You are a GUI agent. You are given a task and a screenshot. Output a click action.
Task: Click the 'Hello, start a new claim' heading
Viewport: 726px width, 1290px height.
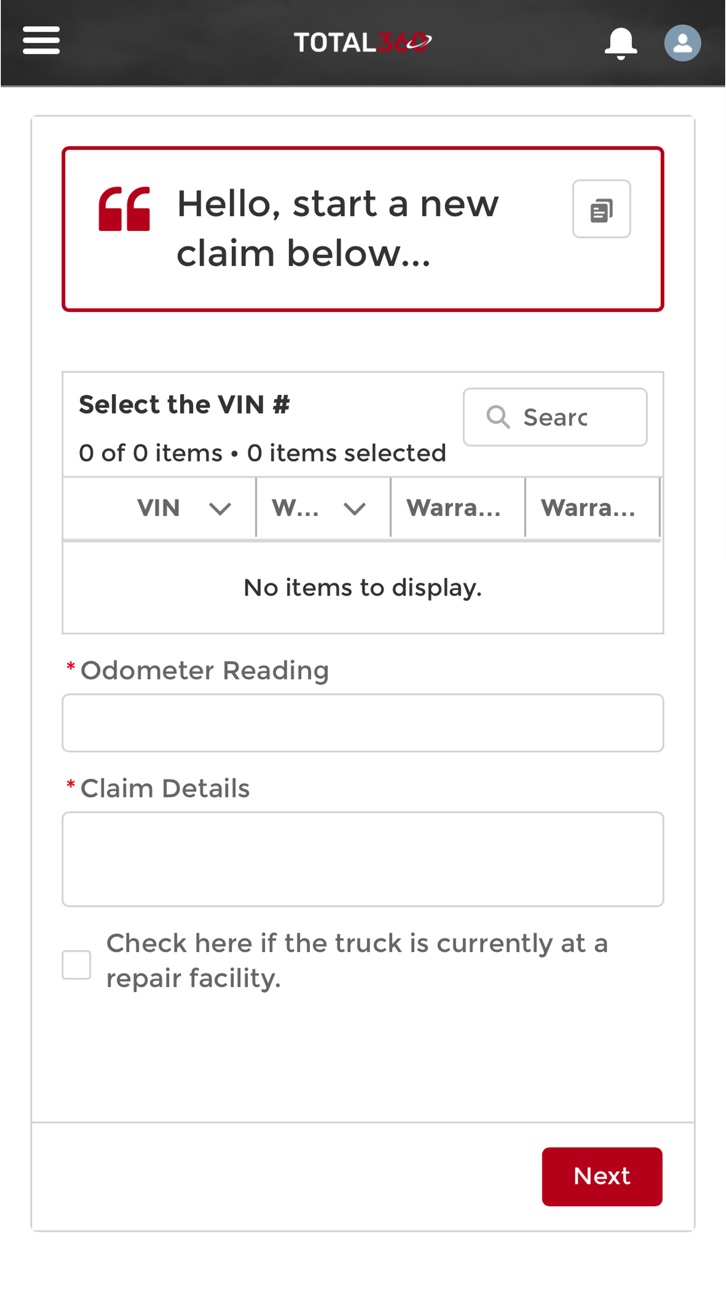coord(338,228)
